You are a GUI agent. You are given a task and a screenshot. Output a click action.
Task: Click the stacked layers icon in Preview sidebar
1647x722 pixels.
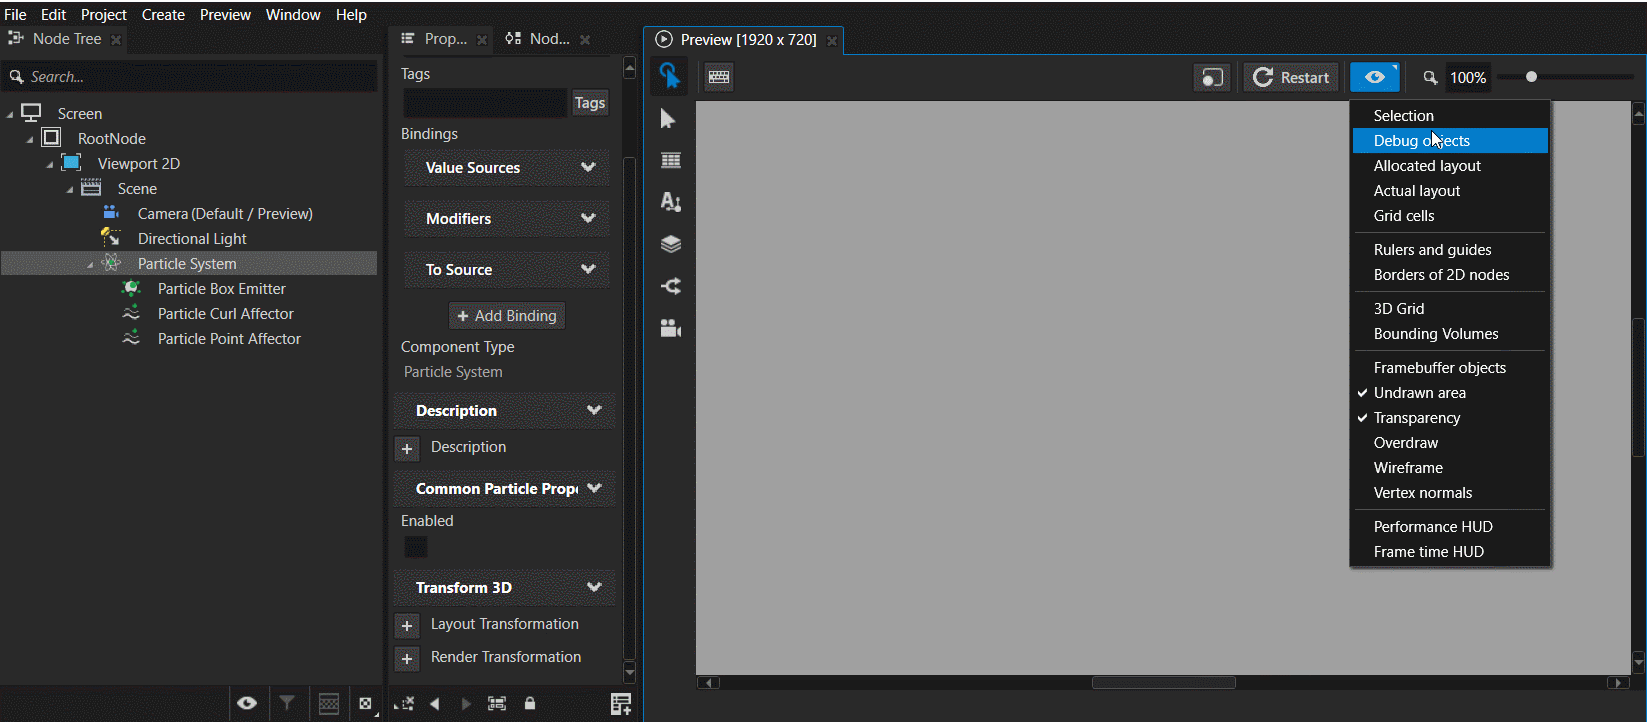point(671,244)
